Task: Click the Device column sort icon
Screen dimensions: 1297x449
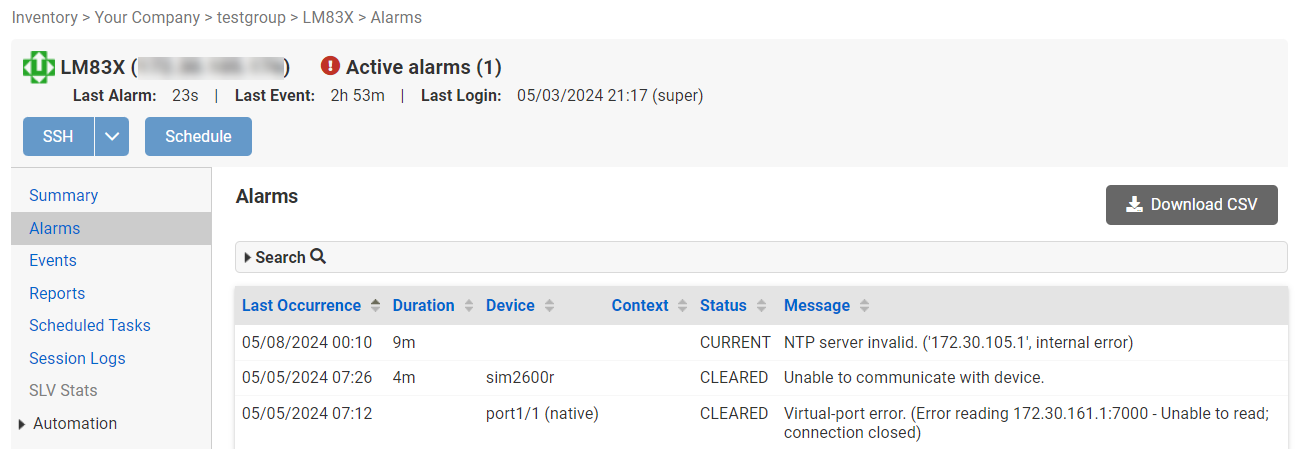Action: (x=549, y=306)
